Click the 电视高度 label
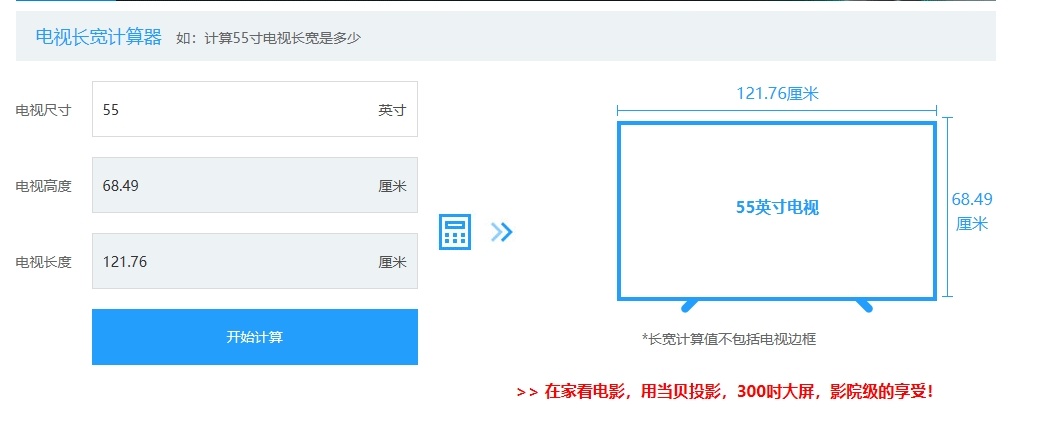 [43, 186]
